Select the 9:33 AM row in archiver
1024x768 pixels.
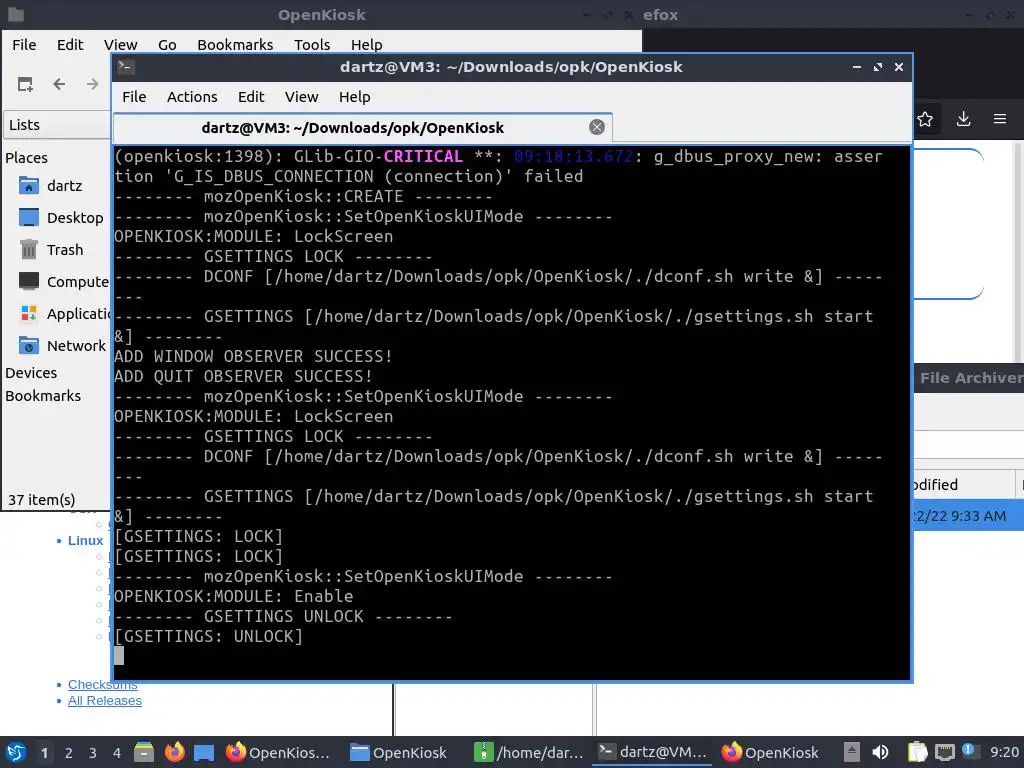[968, 516]
